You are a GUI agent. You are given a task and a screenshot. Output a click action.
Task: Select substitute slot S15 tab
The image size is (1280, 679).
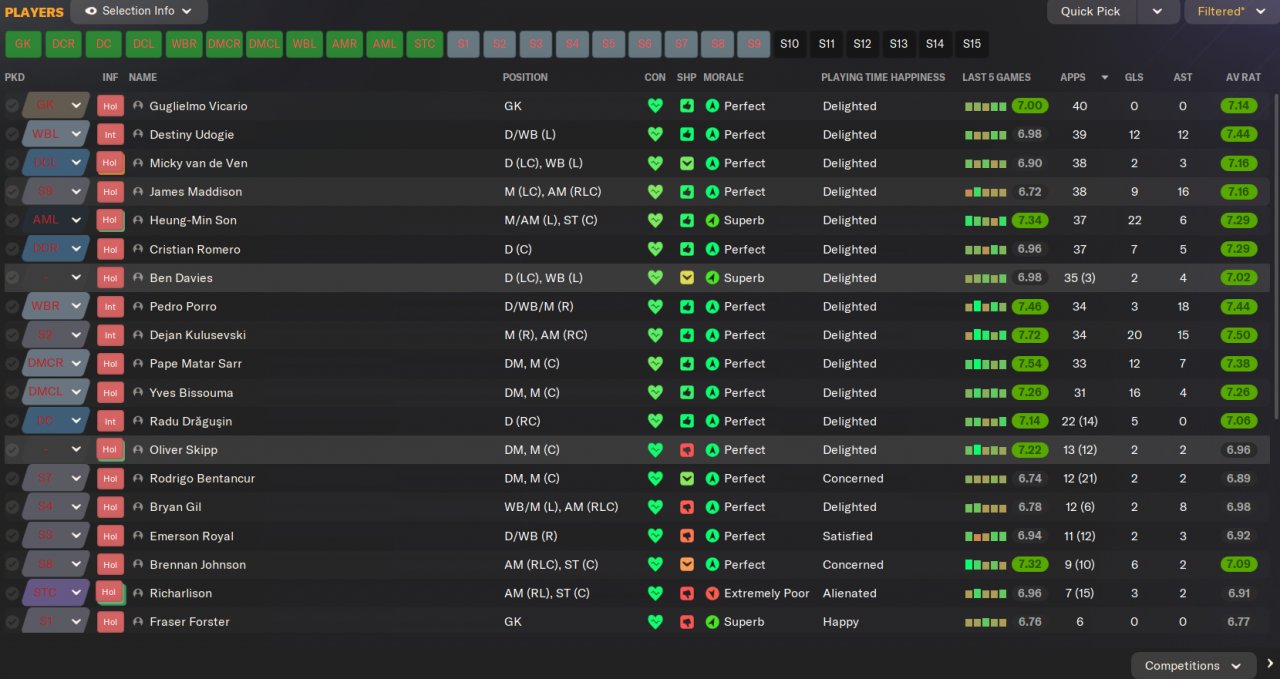click(971, 44)
